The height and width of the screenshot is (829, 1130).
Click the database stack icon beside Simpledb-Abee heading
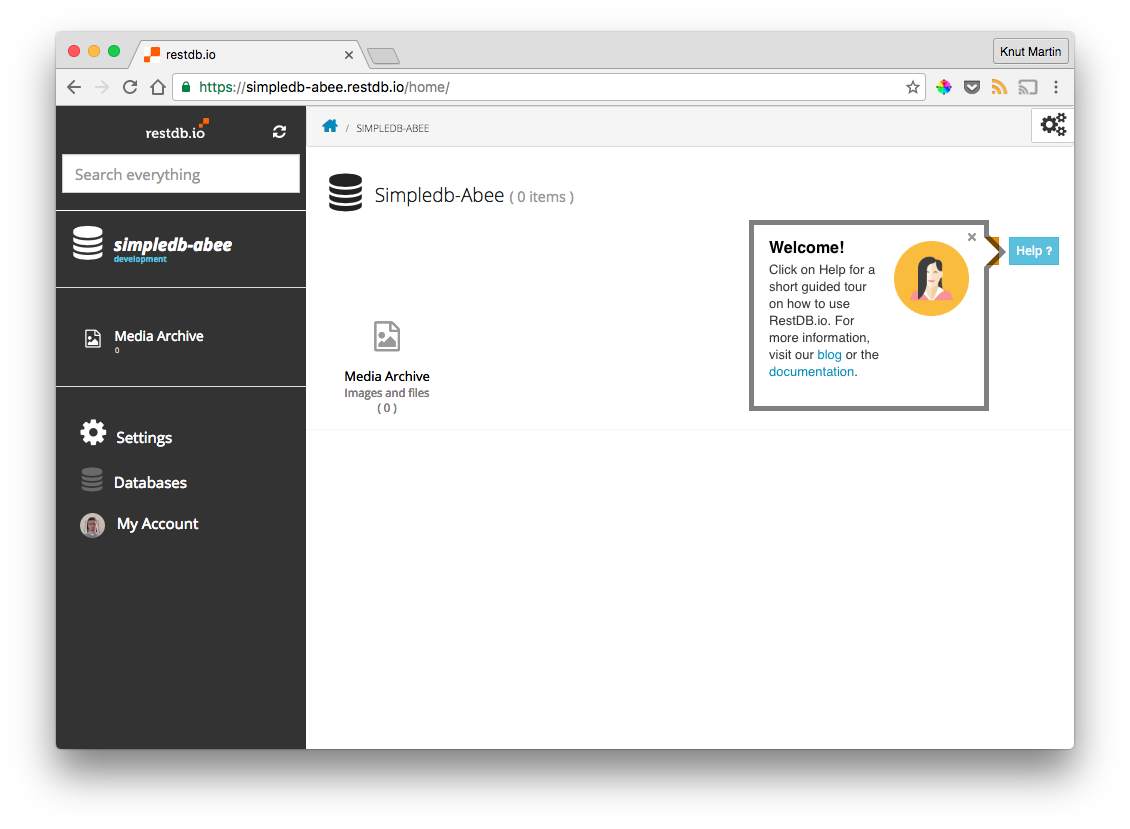[345, 192]
